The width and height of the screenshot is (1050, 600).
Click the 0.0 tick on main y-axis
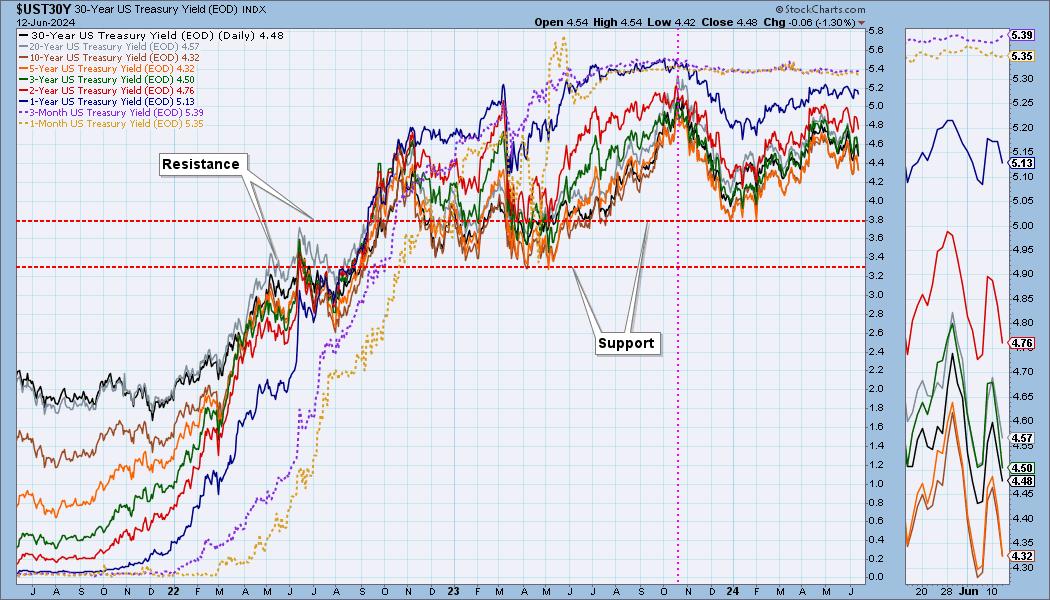pos(875,577)
